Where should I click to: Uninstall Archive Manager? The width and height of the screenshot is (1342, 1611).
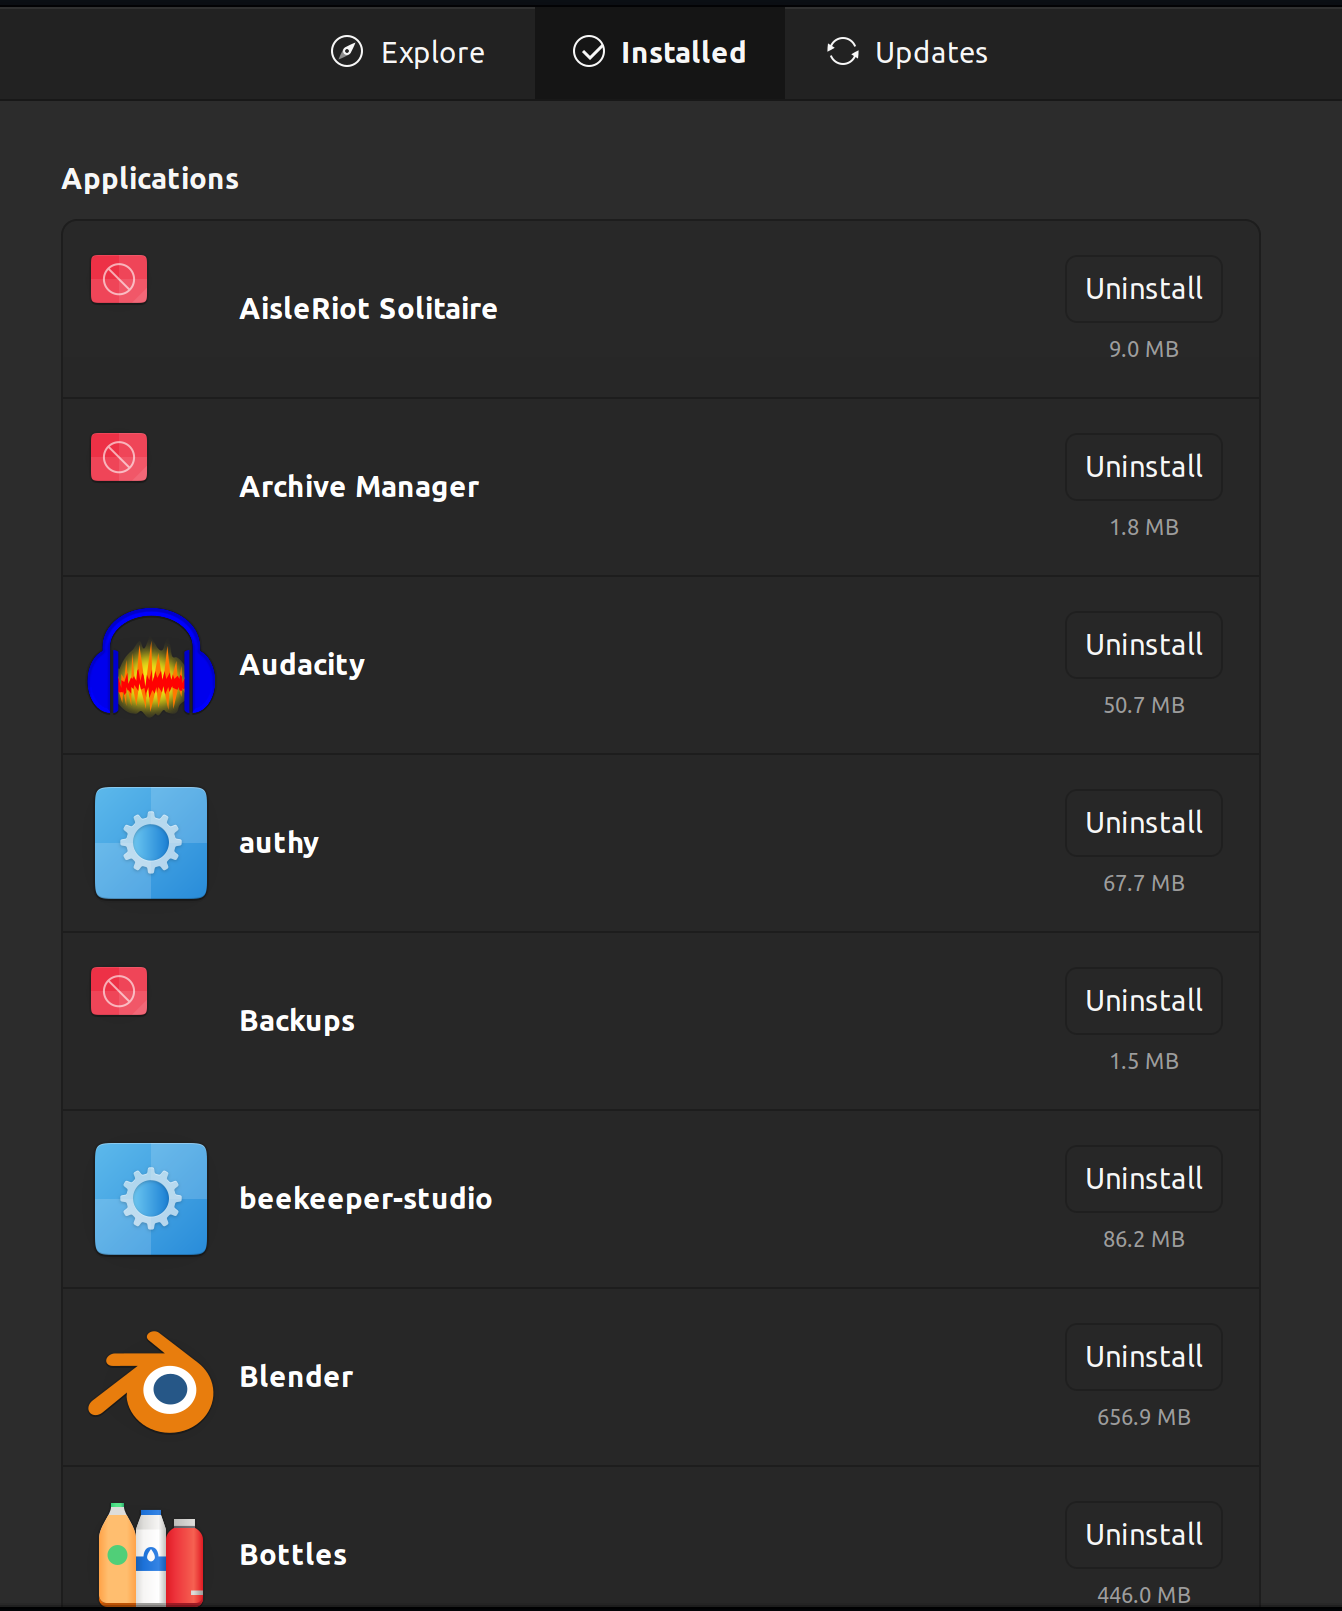[1143, 466]
